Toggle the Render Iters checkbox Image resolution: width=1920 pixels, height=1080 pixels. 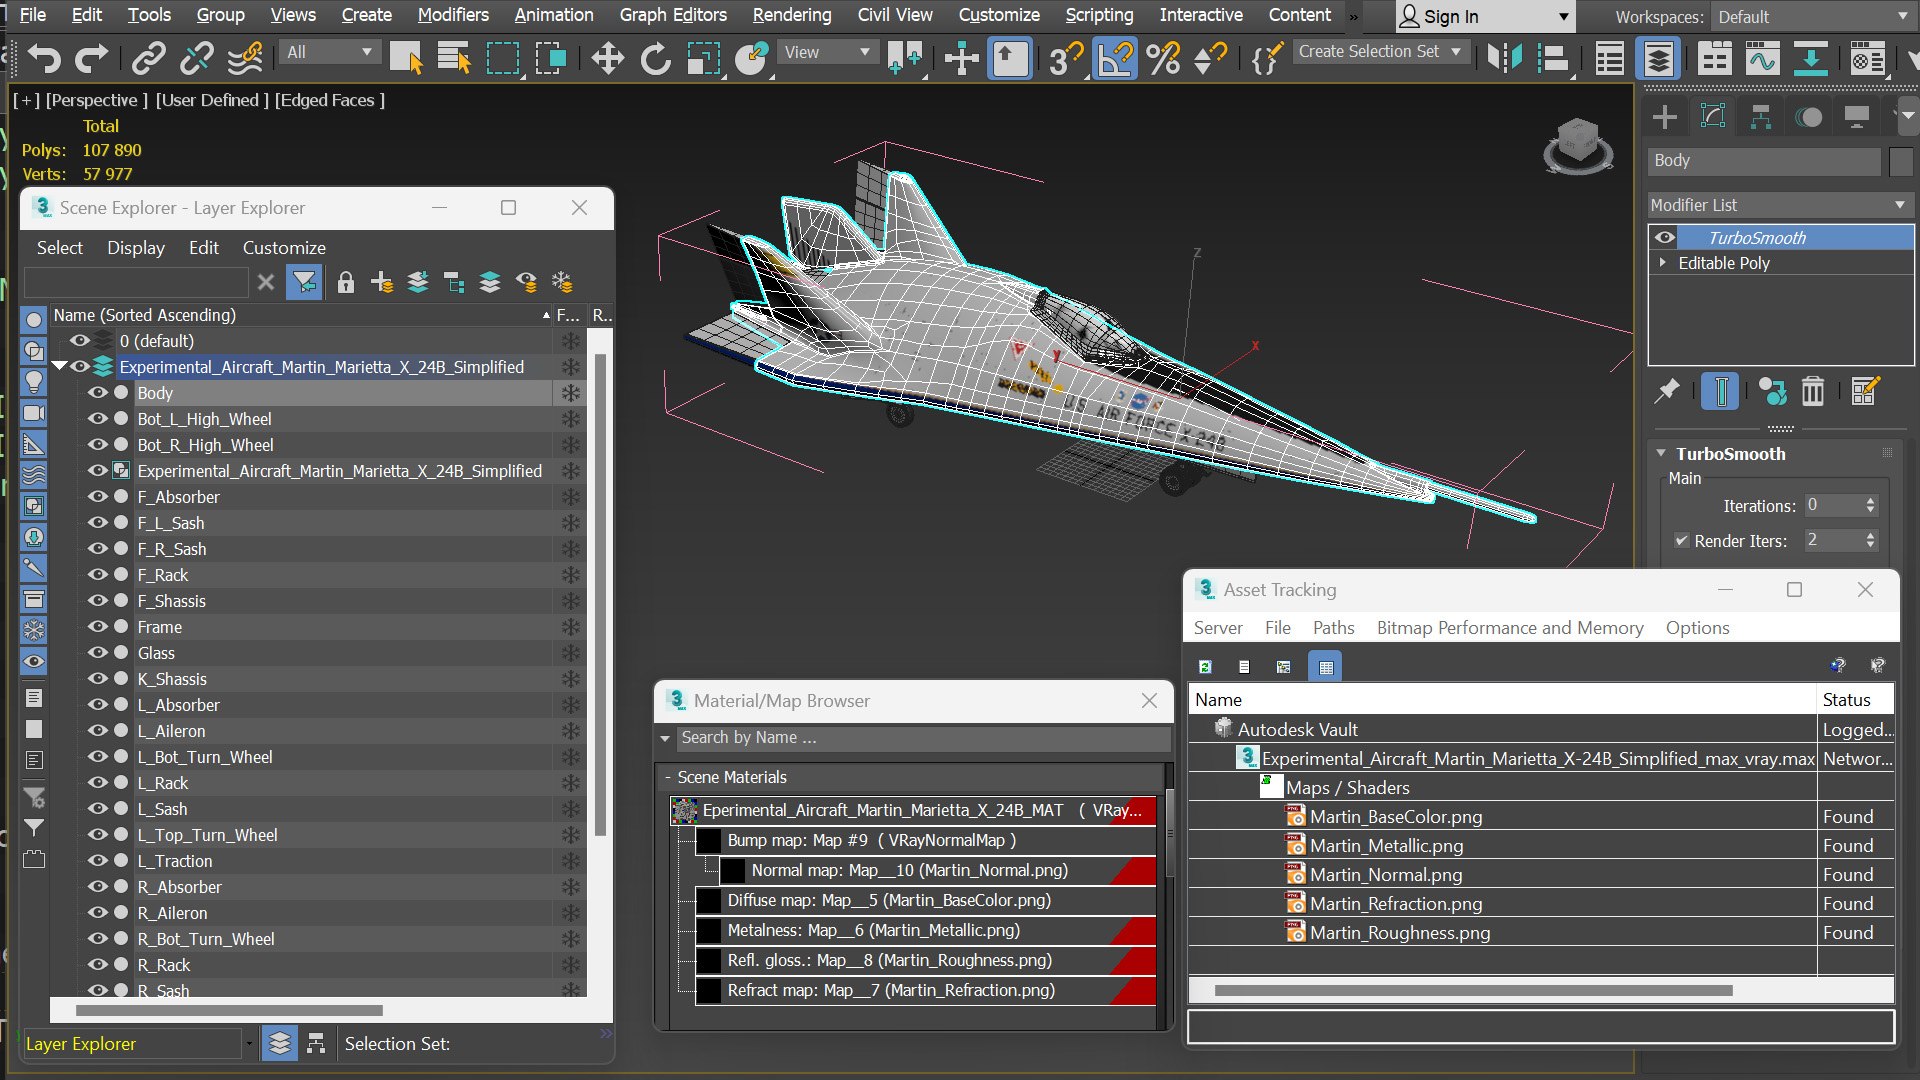point(1682,541)
